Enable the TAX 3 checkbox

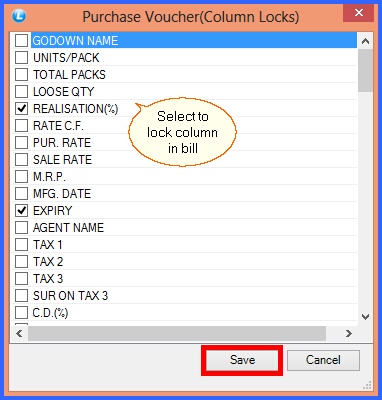(21, 279)
